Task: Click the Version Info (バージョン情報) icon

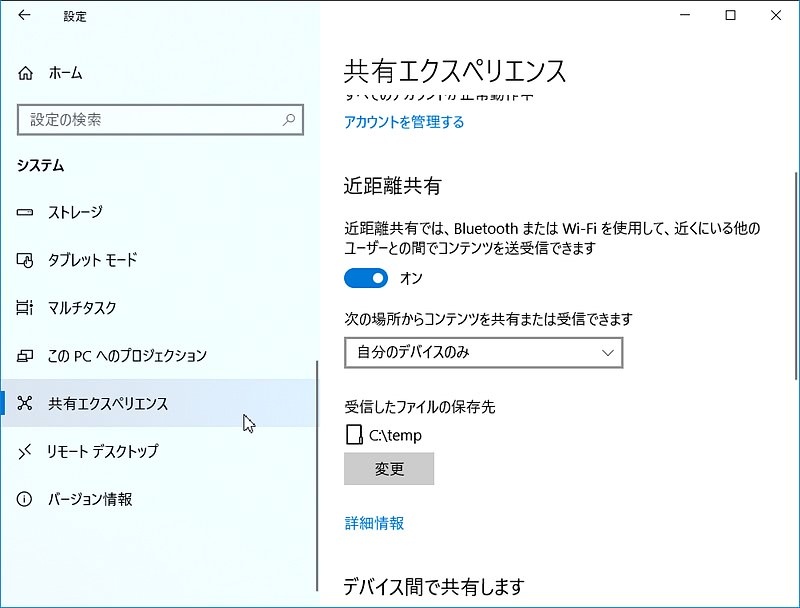Action: click(x=26, y=499)
